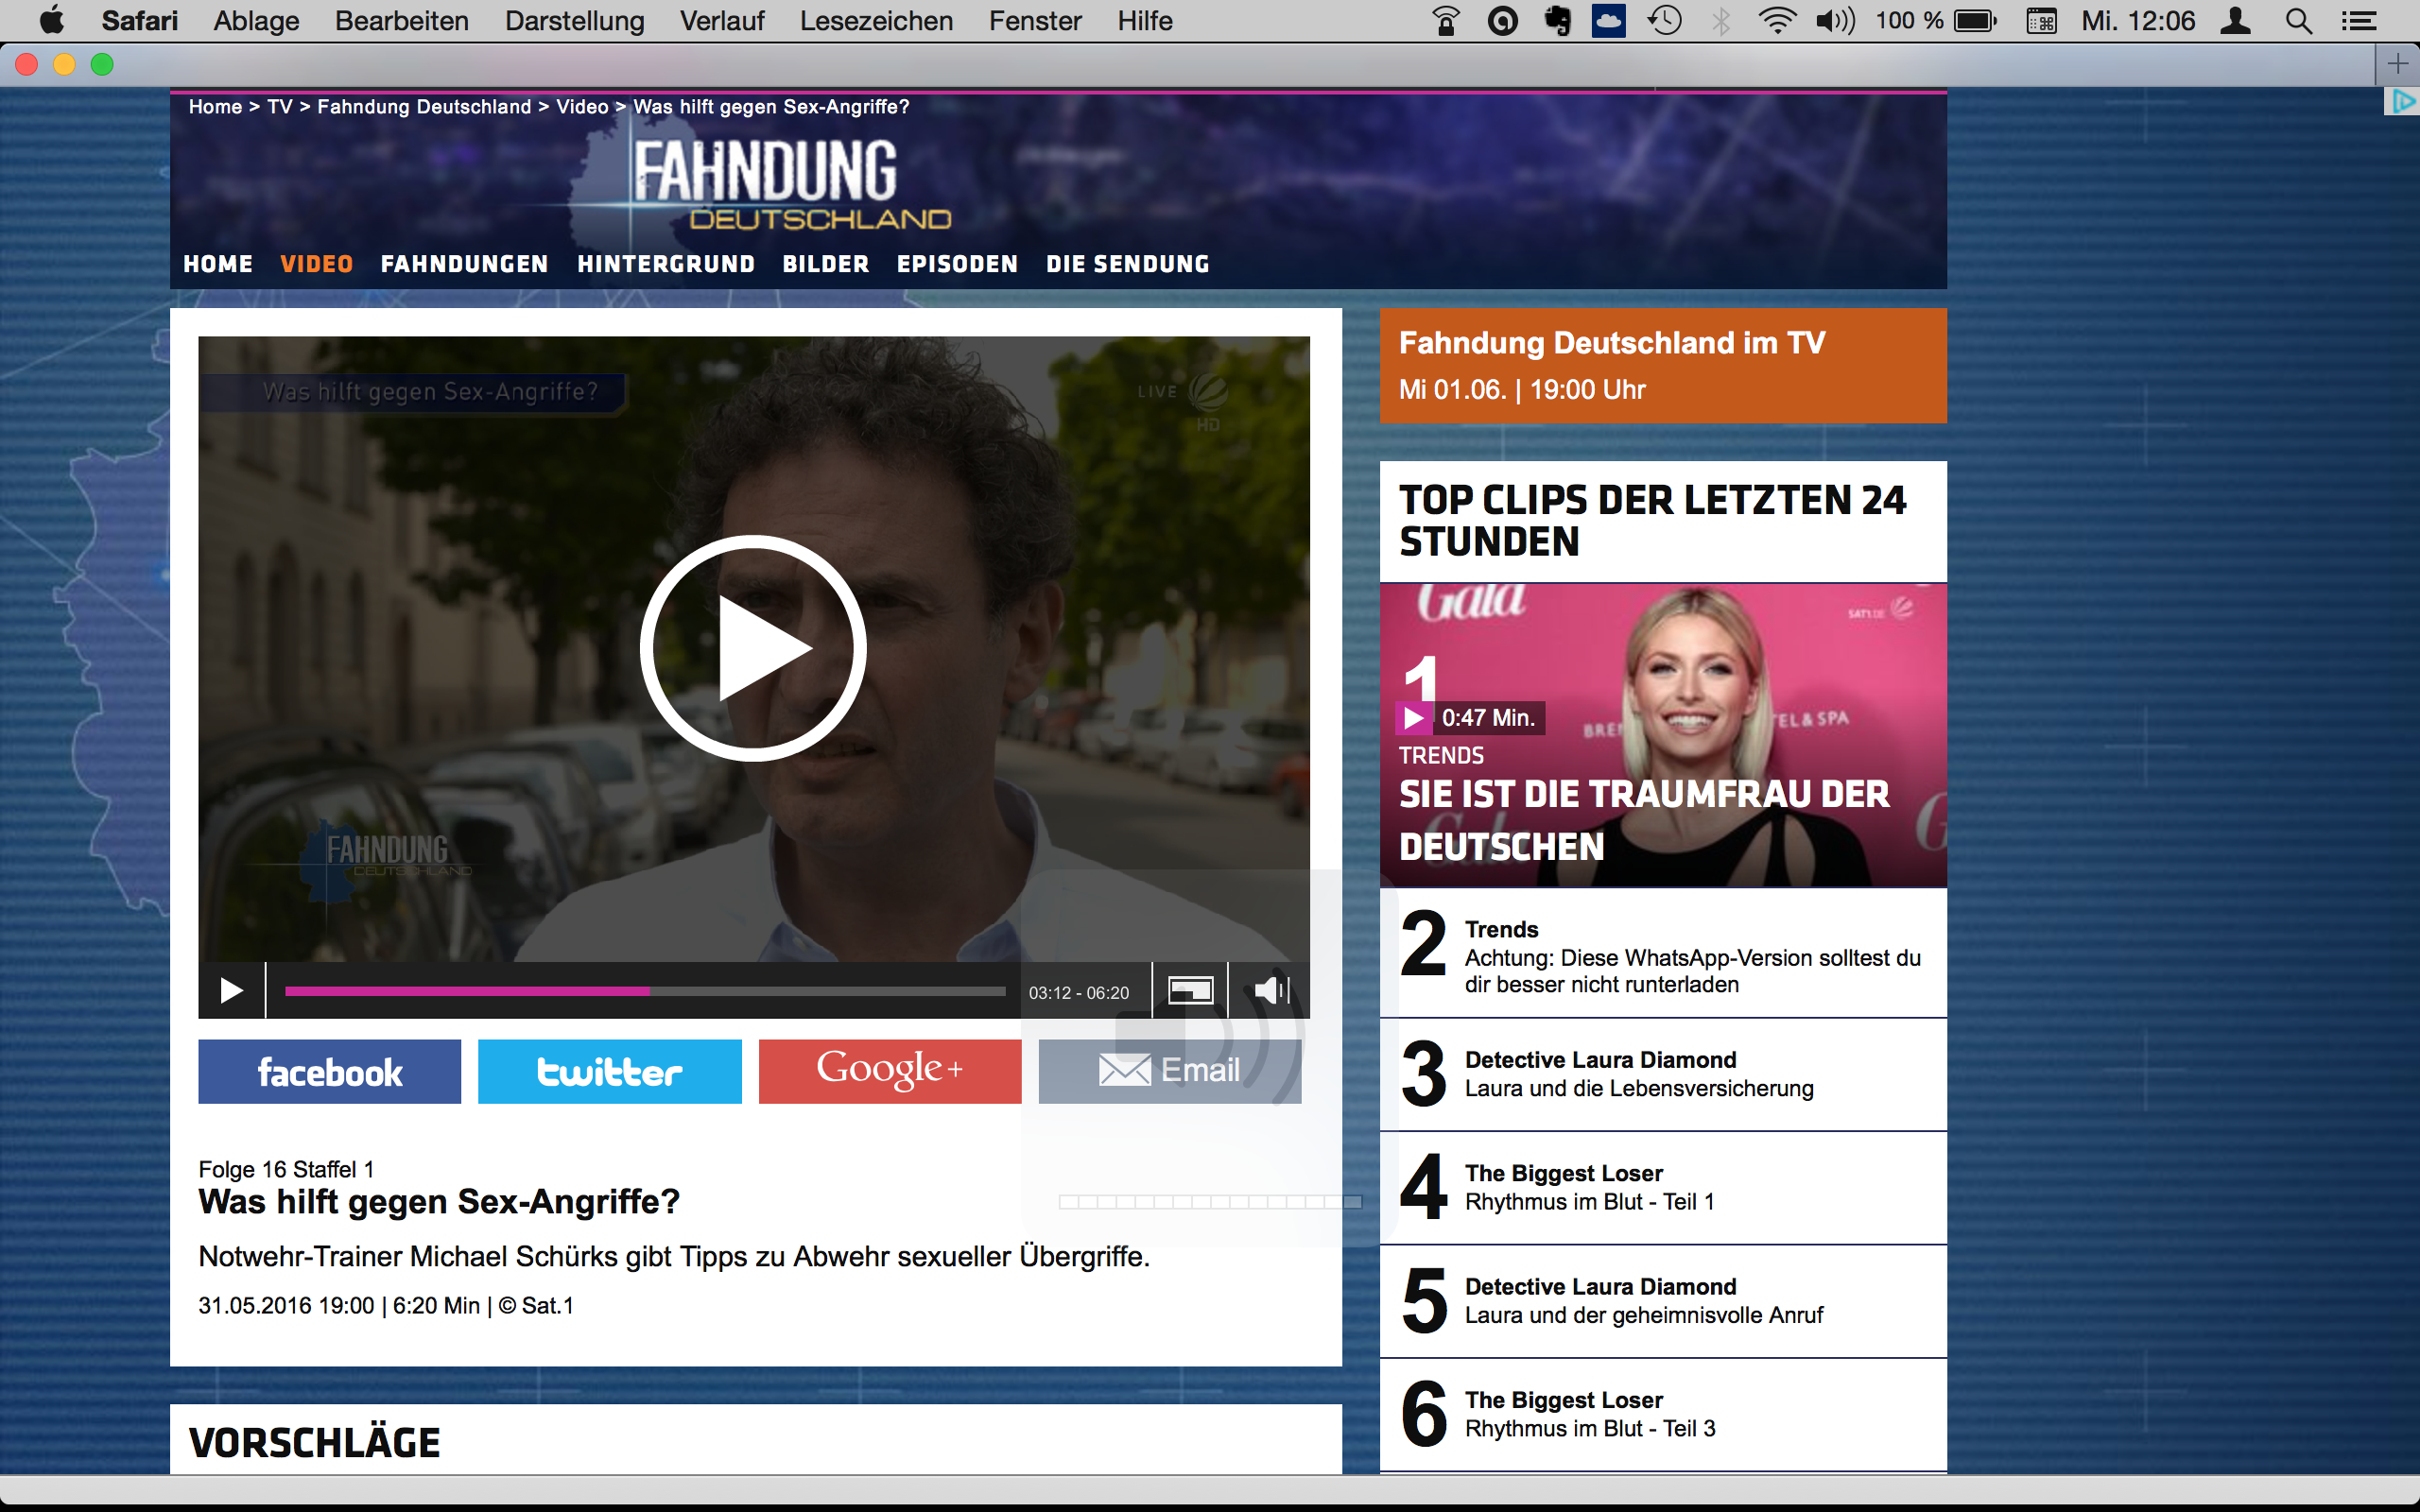Open the Fenster menu
This screenshot has width=2420, height=1512.
(x=1035, y=21)
